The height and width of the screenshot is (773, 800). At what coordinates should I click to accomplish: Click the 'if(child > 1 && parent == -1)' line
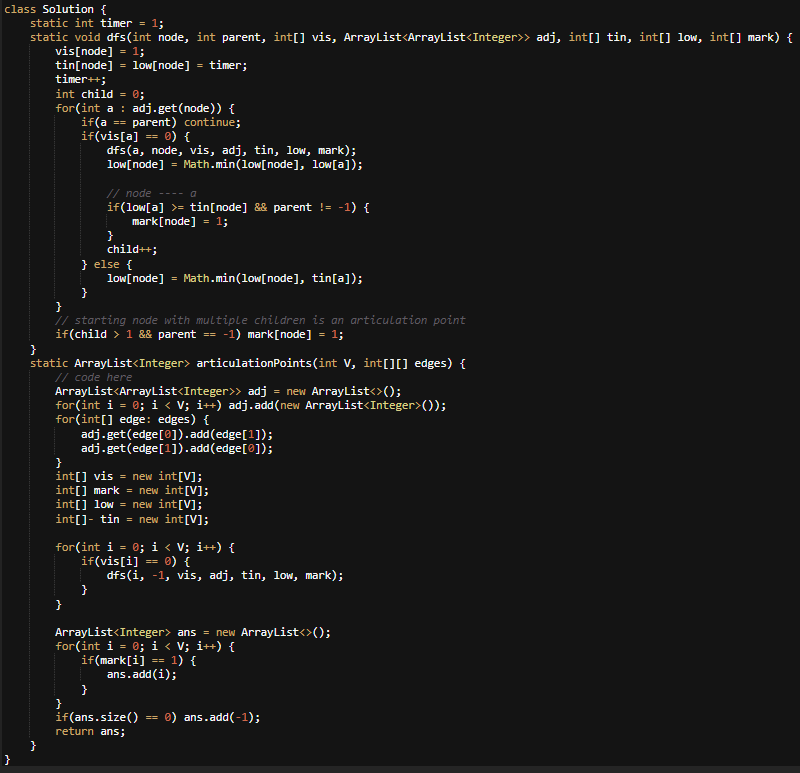tap(199, 335)
